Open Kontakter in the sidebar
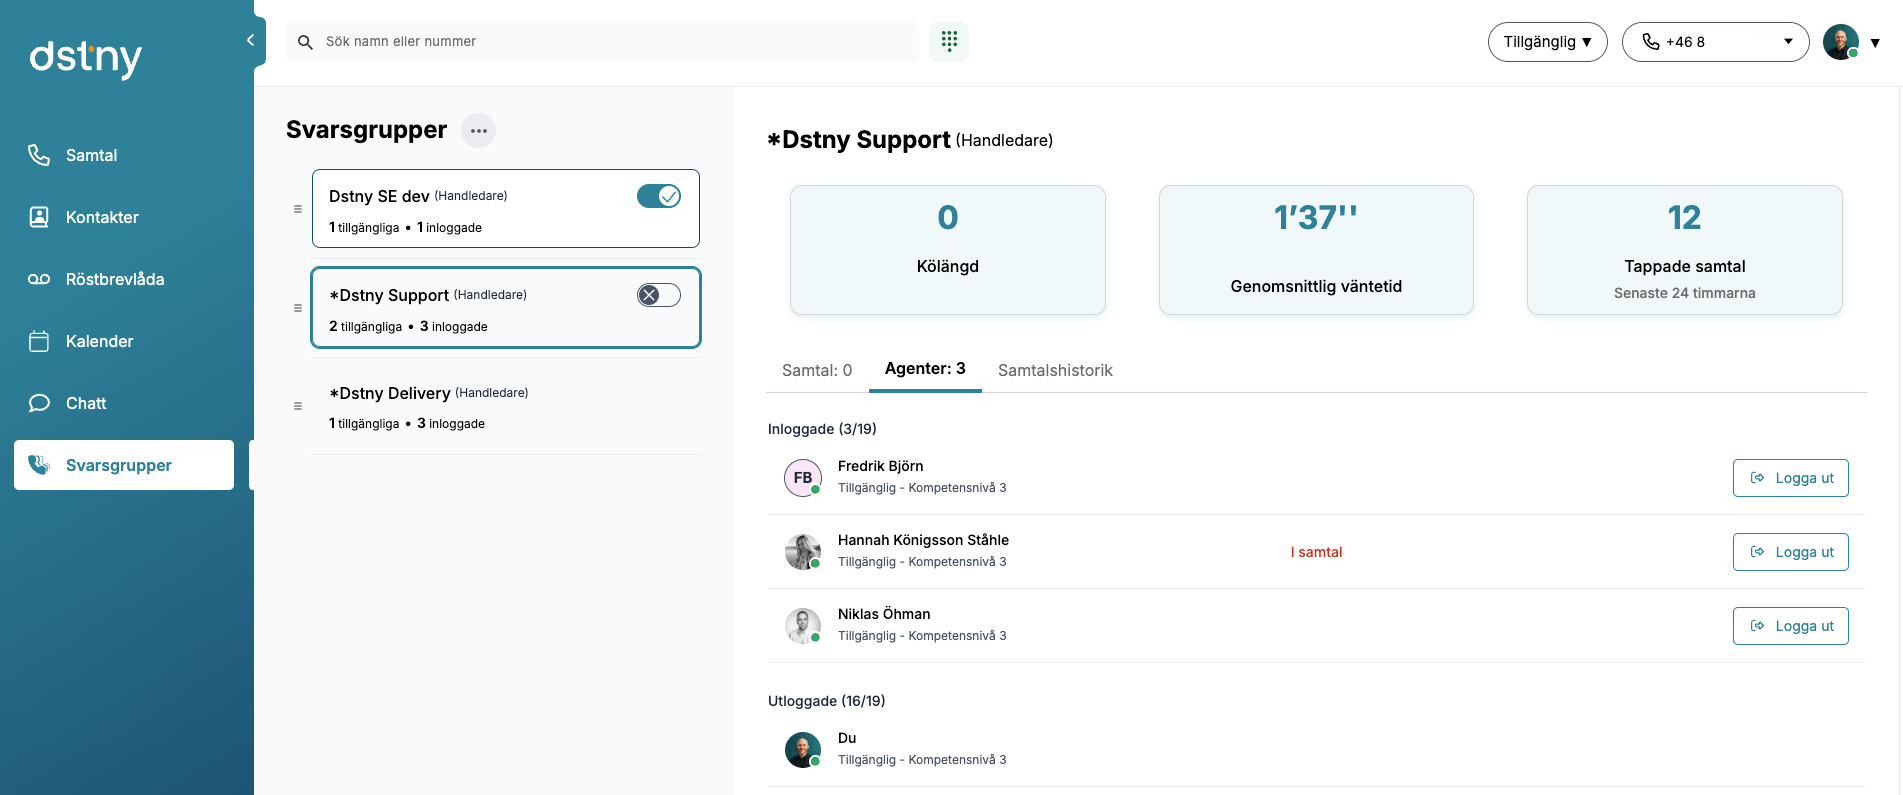This screenshot has width=1903, height=795. [101, 217]
